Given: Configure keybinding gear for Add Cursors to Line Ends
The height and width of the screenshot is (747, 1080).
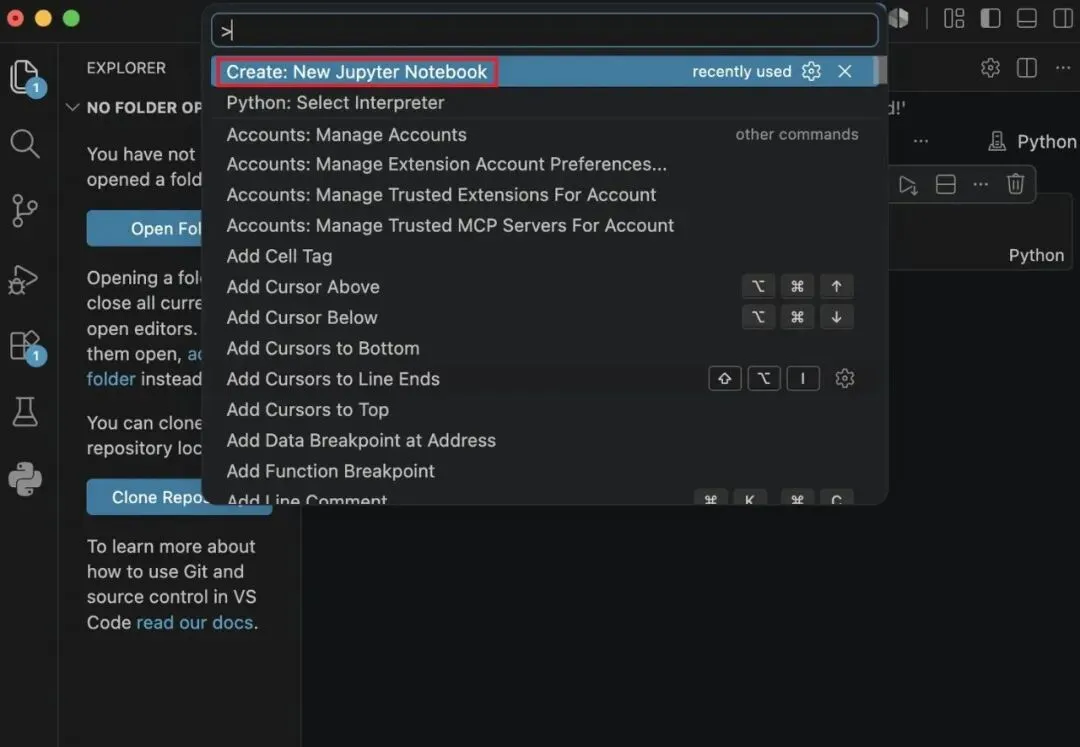Looking at the screenshot, I should [844, 379].
